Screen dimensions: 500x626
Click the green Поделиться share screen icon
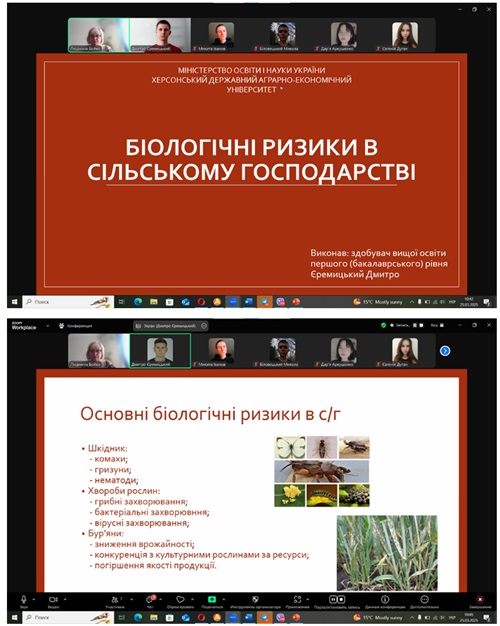(x=212, y=599)
